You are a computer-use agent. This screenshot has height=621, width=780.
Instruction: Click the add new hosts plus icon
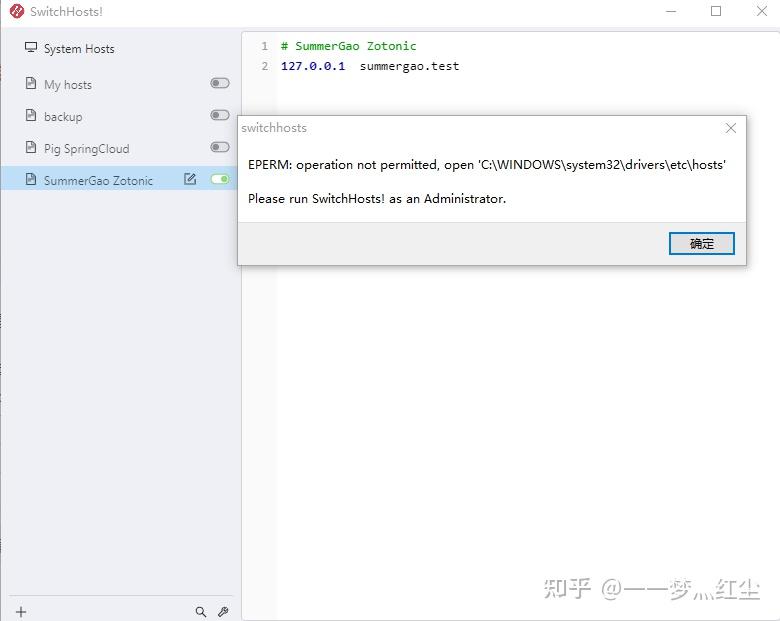point(21,612)
